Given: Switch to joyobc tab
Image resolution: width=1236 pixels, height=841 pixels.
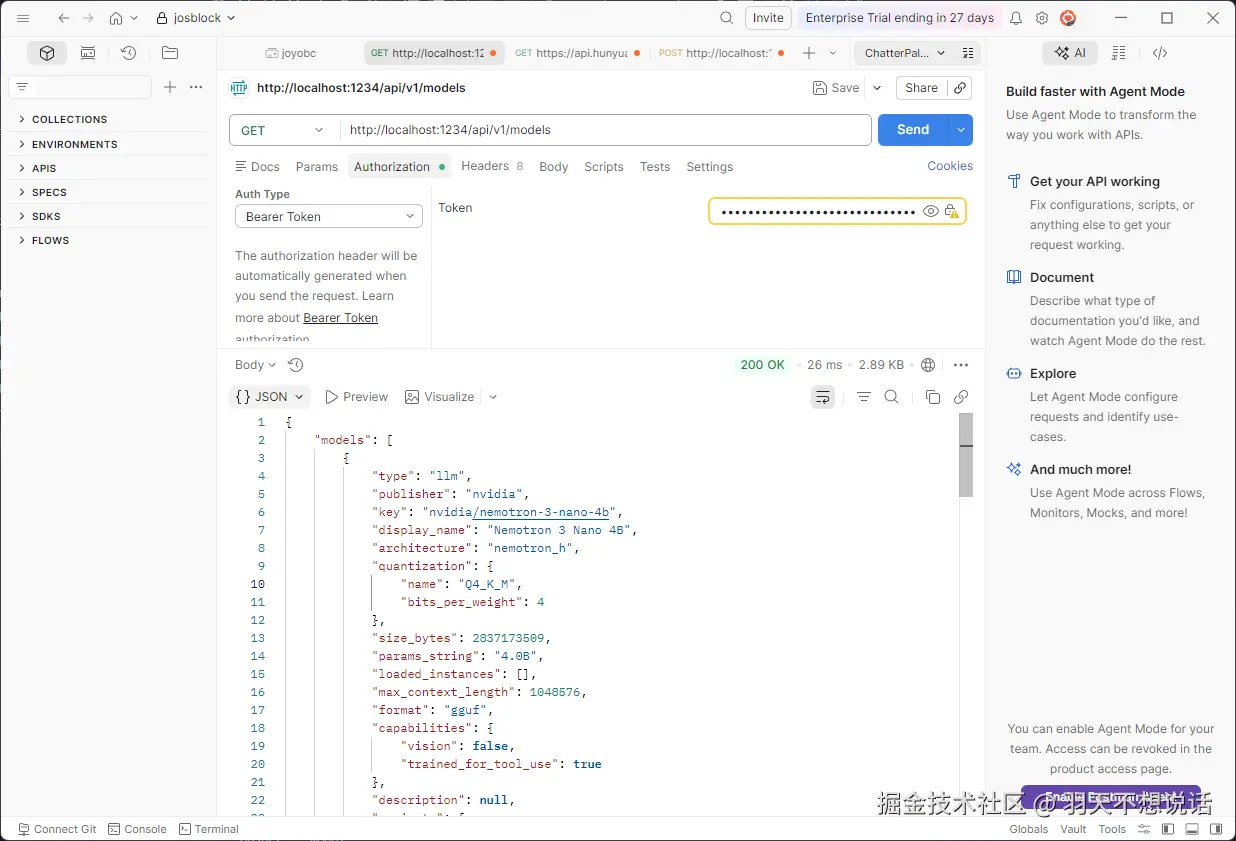Looking at the screenshot, I should (290, 53).
